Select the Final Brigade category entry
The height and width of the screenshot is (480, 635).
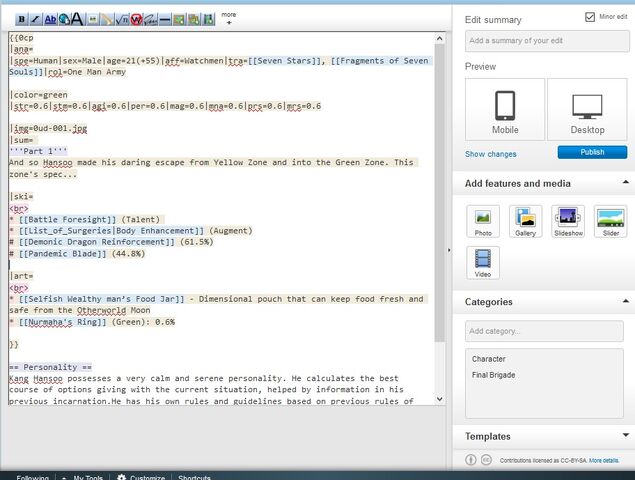[x=493, y=375]
